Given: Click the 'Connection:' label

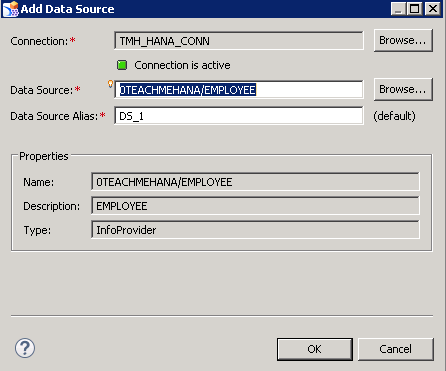Looking at the screenshot, I should click(x=39, y=41).
